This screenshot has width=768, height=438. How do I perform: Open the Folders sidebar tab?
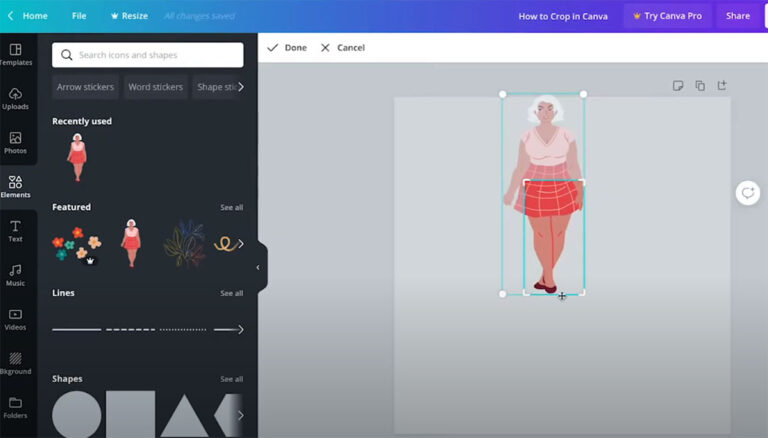(16, 407)
